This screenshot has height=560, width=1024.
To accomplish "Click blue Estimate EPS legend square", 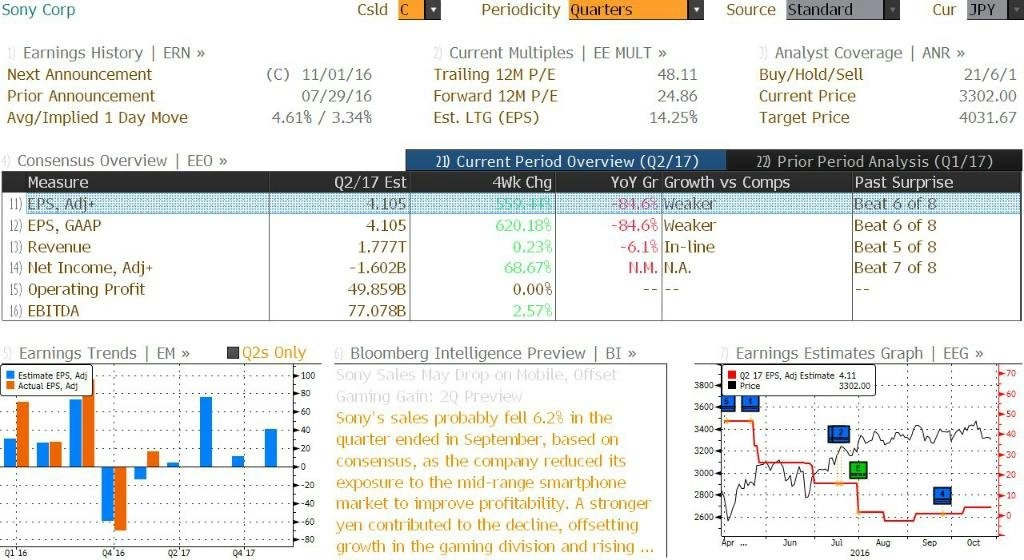I will click(x=10, y=375).
